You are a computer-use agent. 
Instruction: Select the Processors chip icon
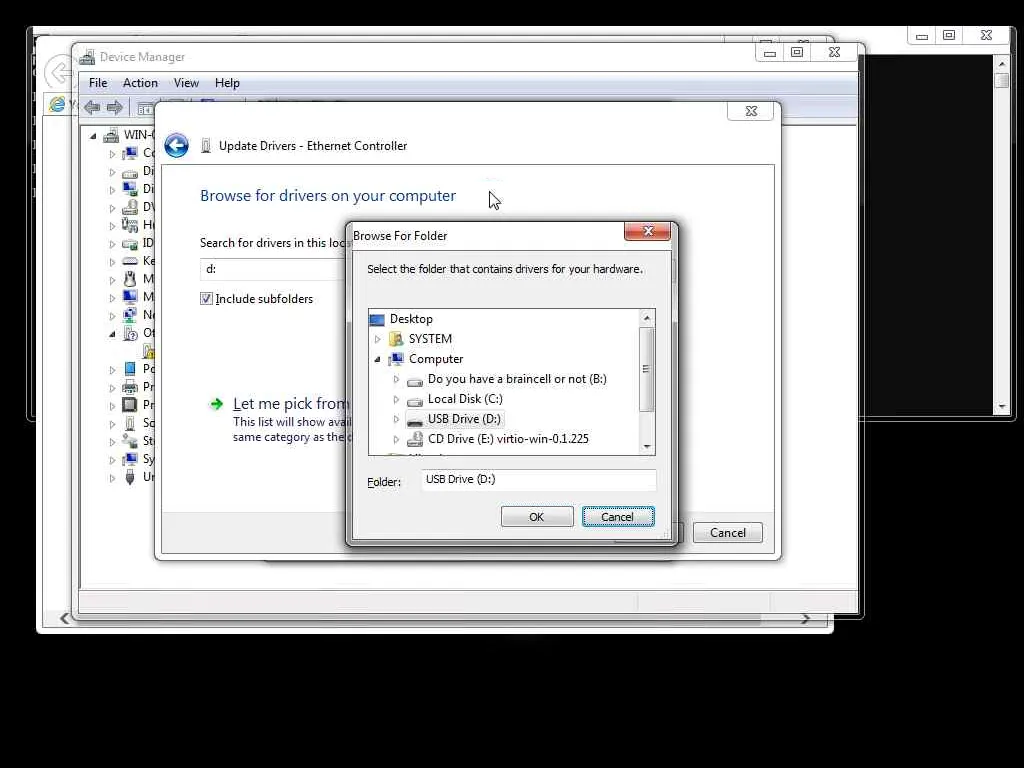130,405
